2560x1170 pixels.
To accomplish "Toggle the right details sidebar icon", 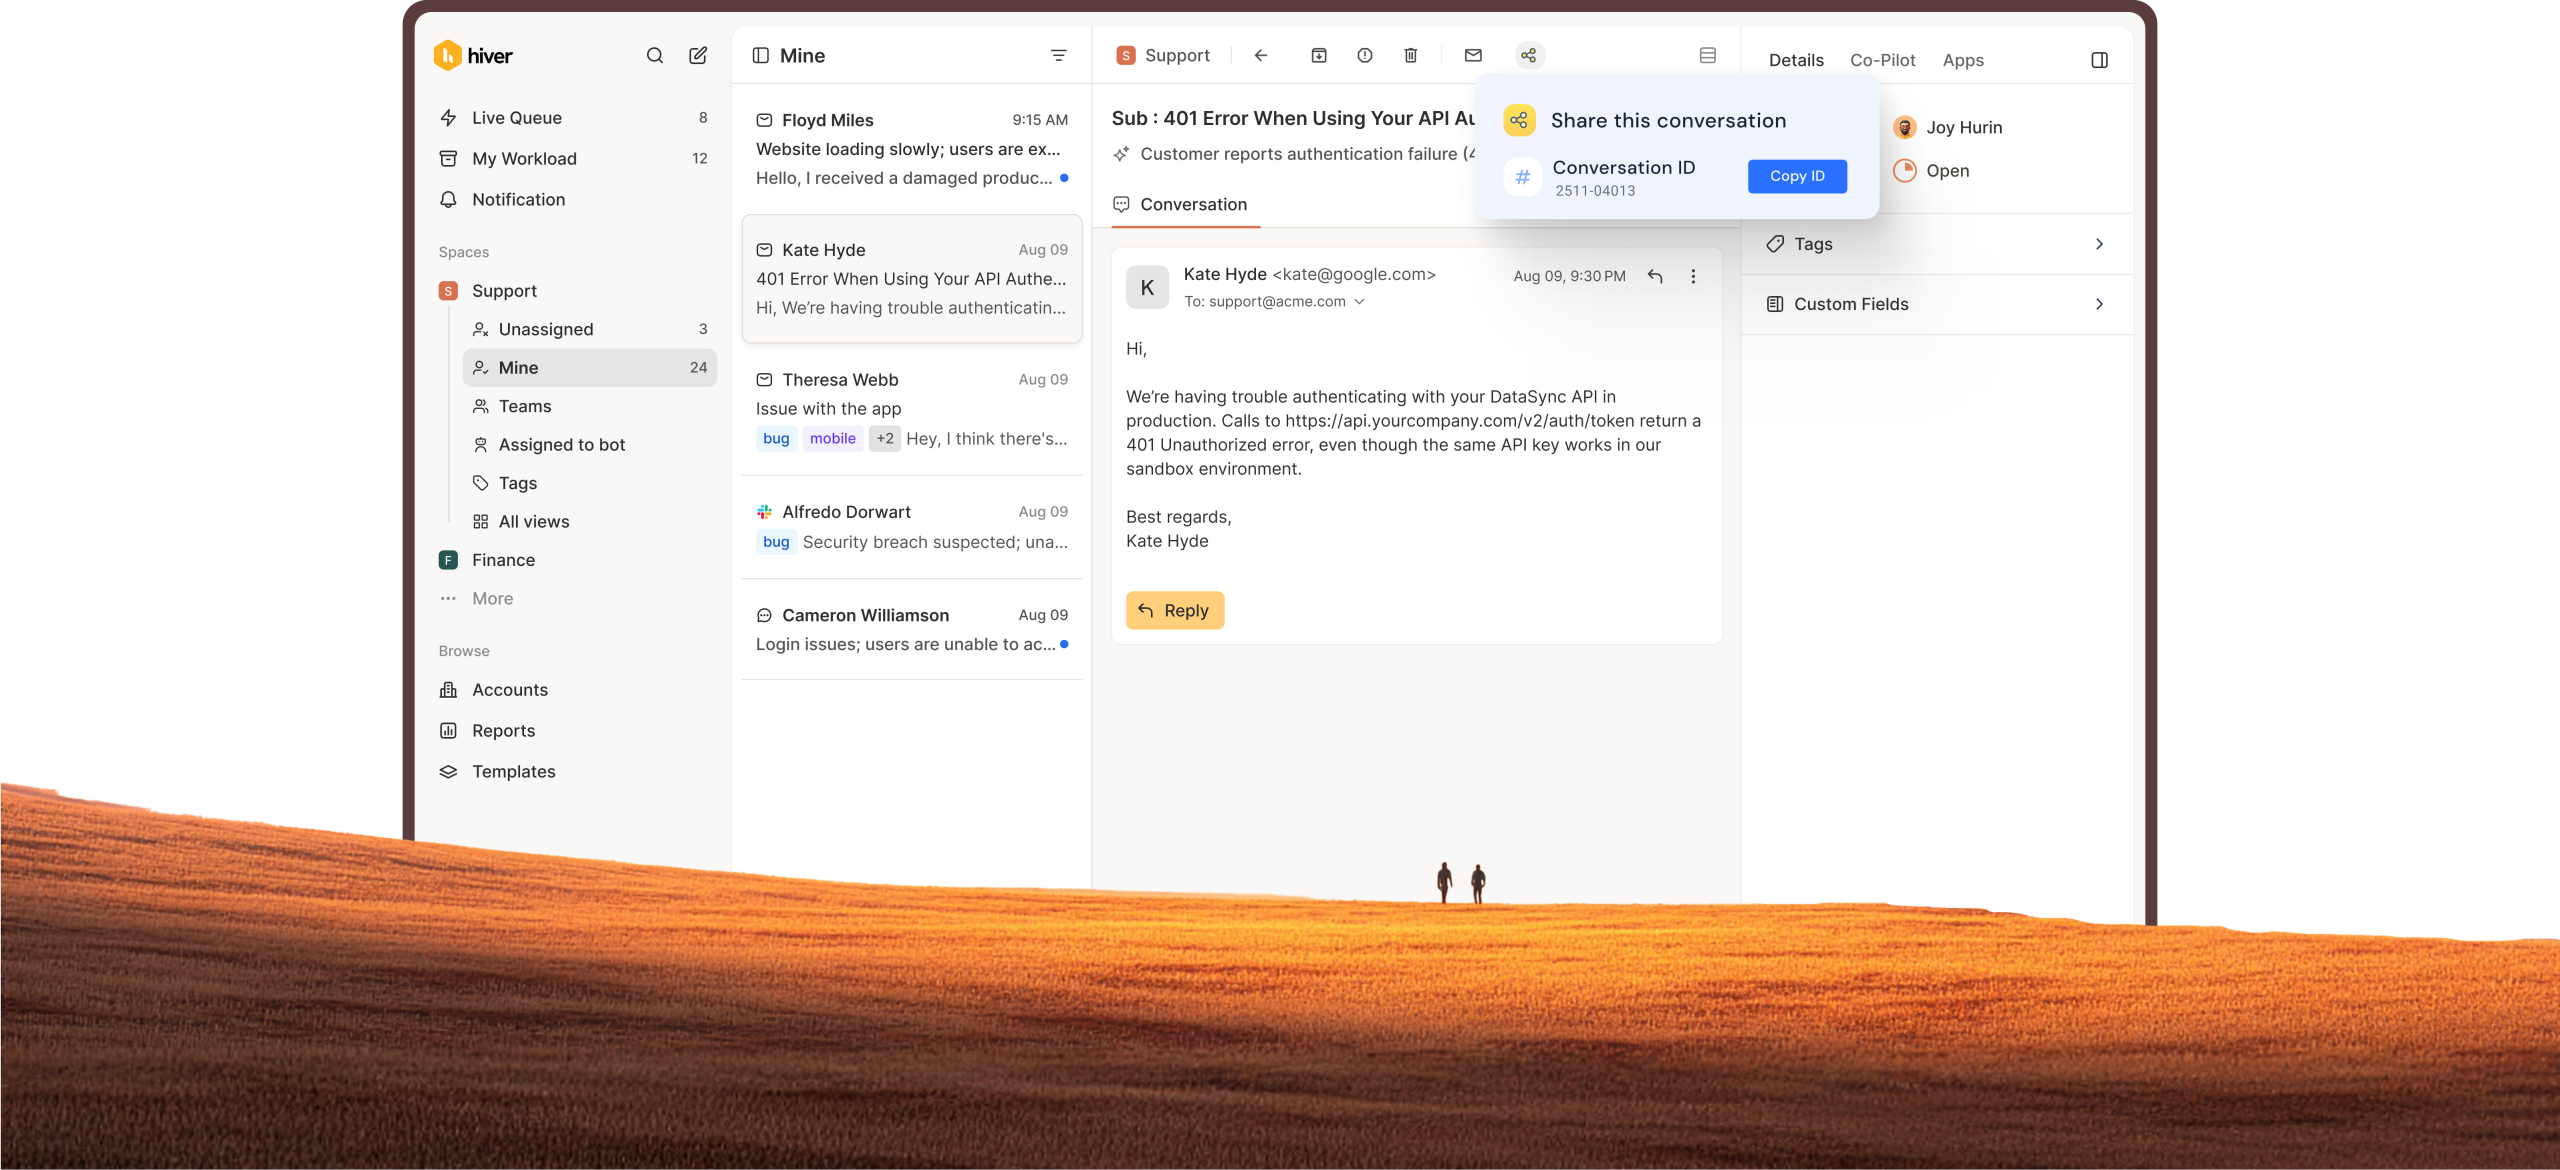I will [2099, 60].
